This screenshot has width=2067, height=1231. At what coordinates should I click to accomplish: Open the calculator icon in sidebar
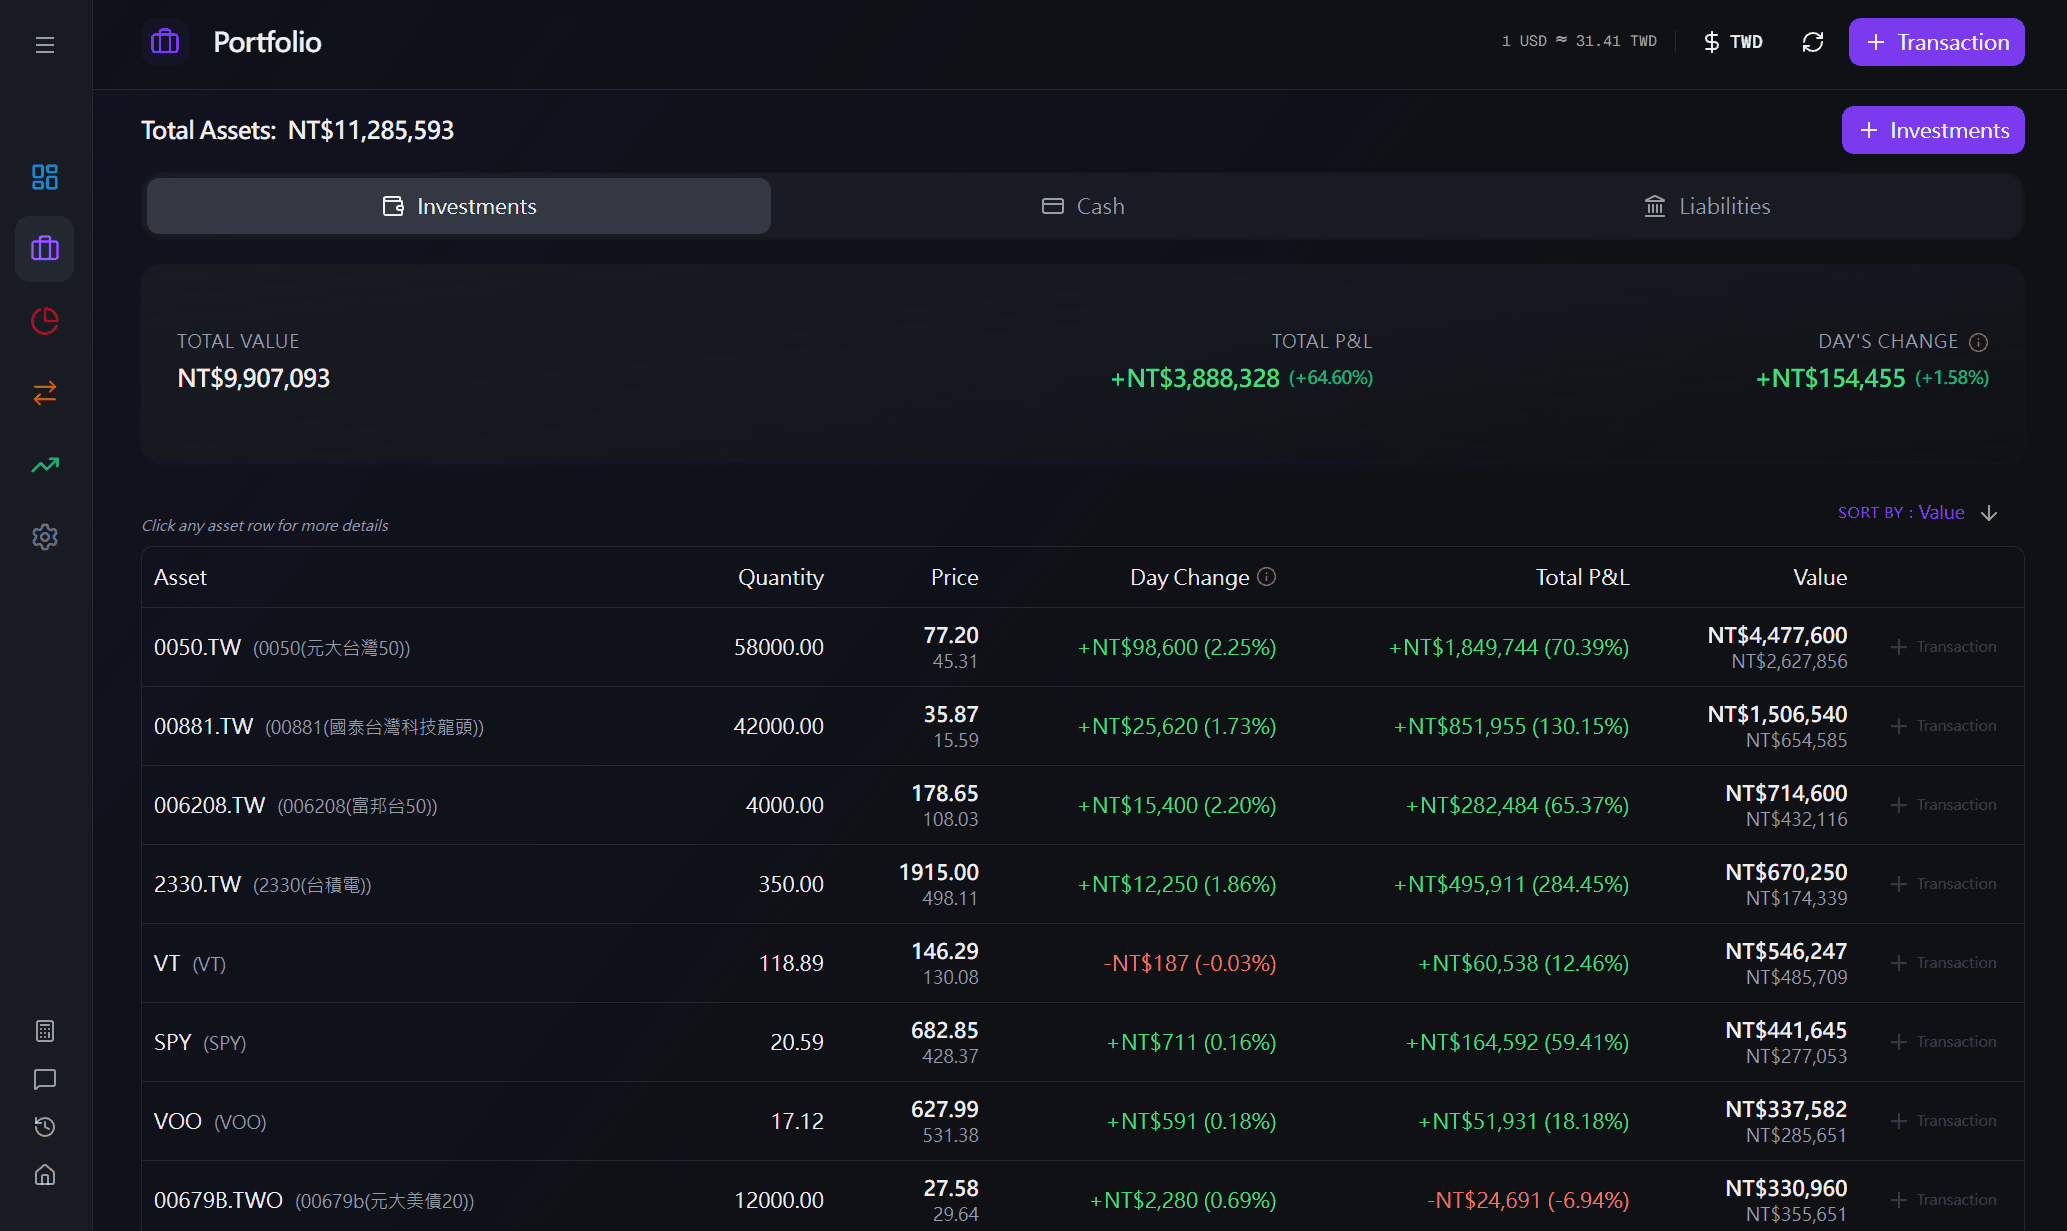(x=45, y=1031)
